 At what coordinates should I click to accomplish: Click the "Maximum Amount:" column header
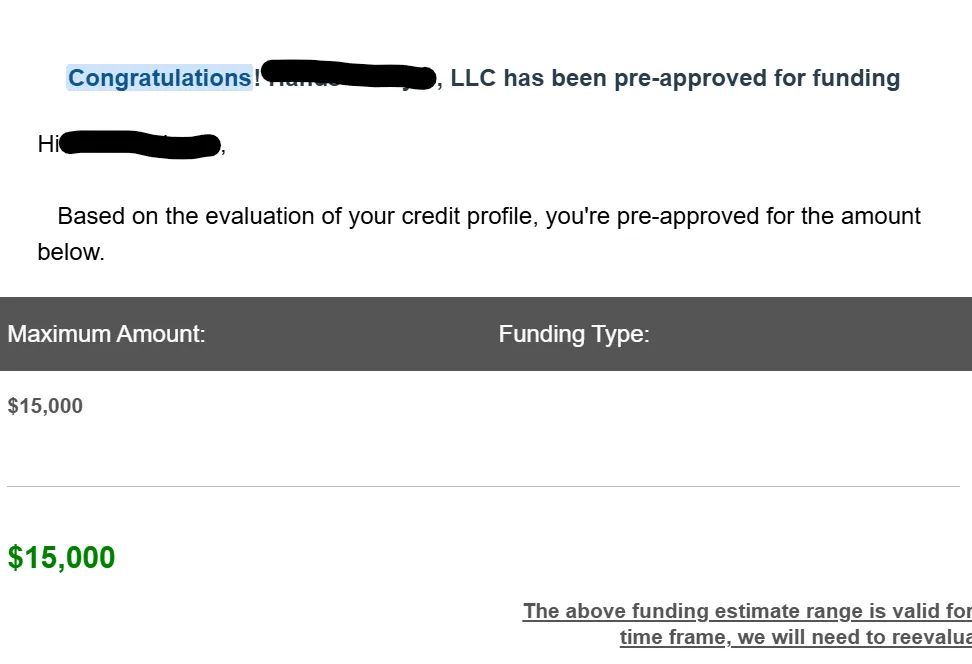click(106, 334)
